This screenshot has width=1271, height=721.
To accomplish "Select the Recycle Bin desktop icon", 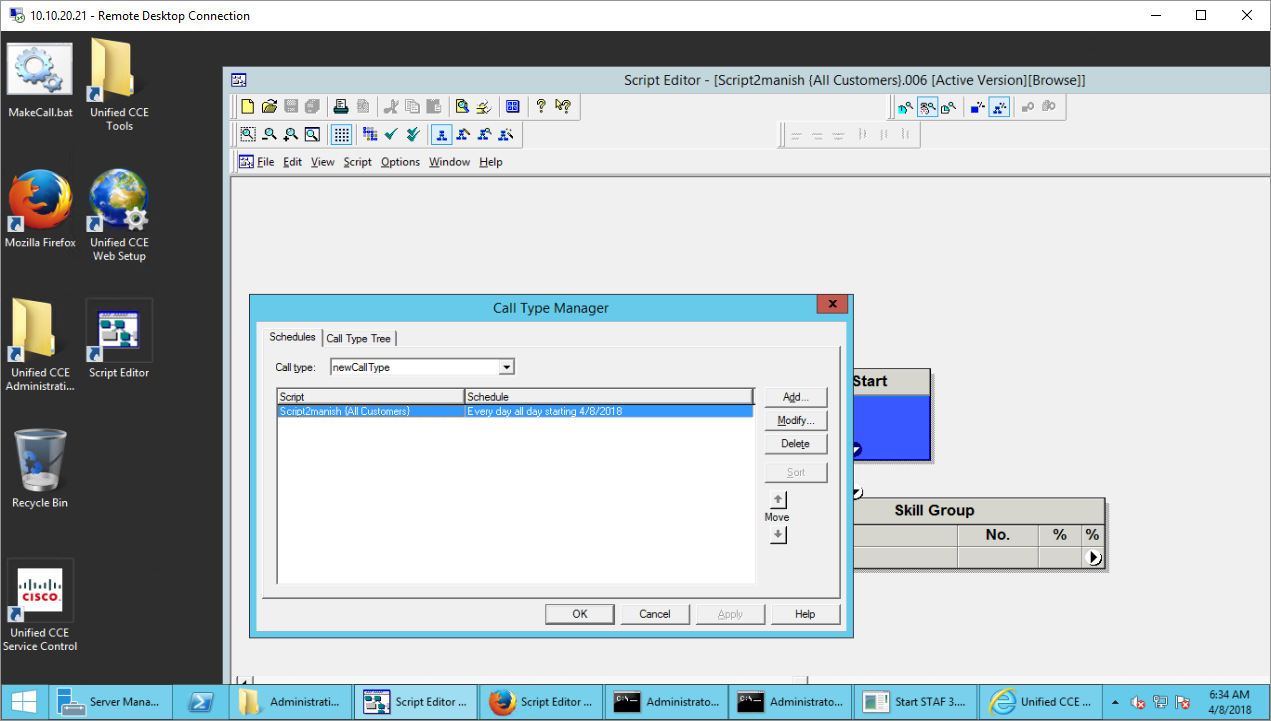I will (40, 470).
